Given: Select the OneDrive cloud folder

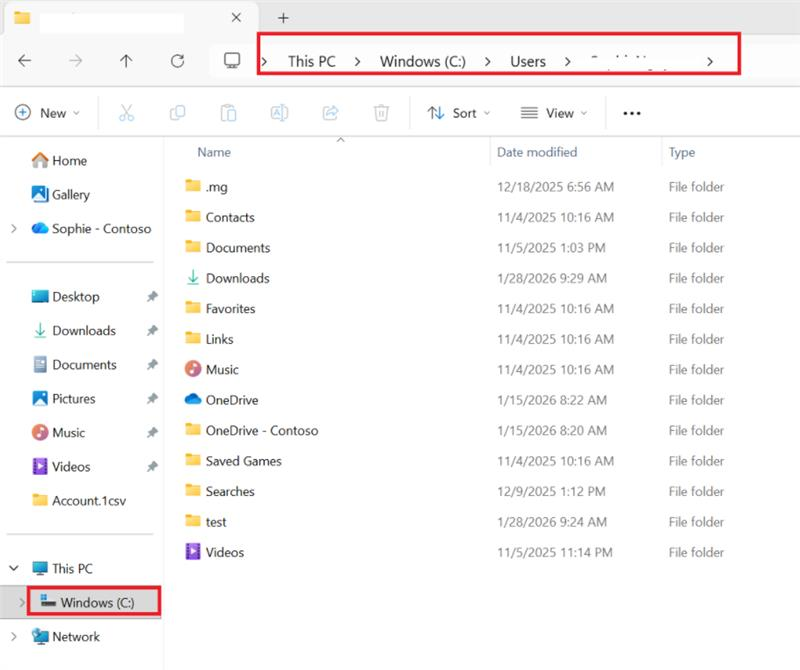Looking at the screenshot, I should (221, 400).
